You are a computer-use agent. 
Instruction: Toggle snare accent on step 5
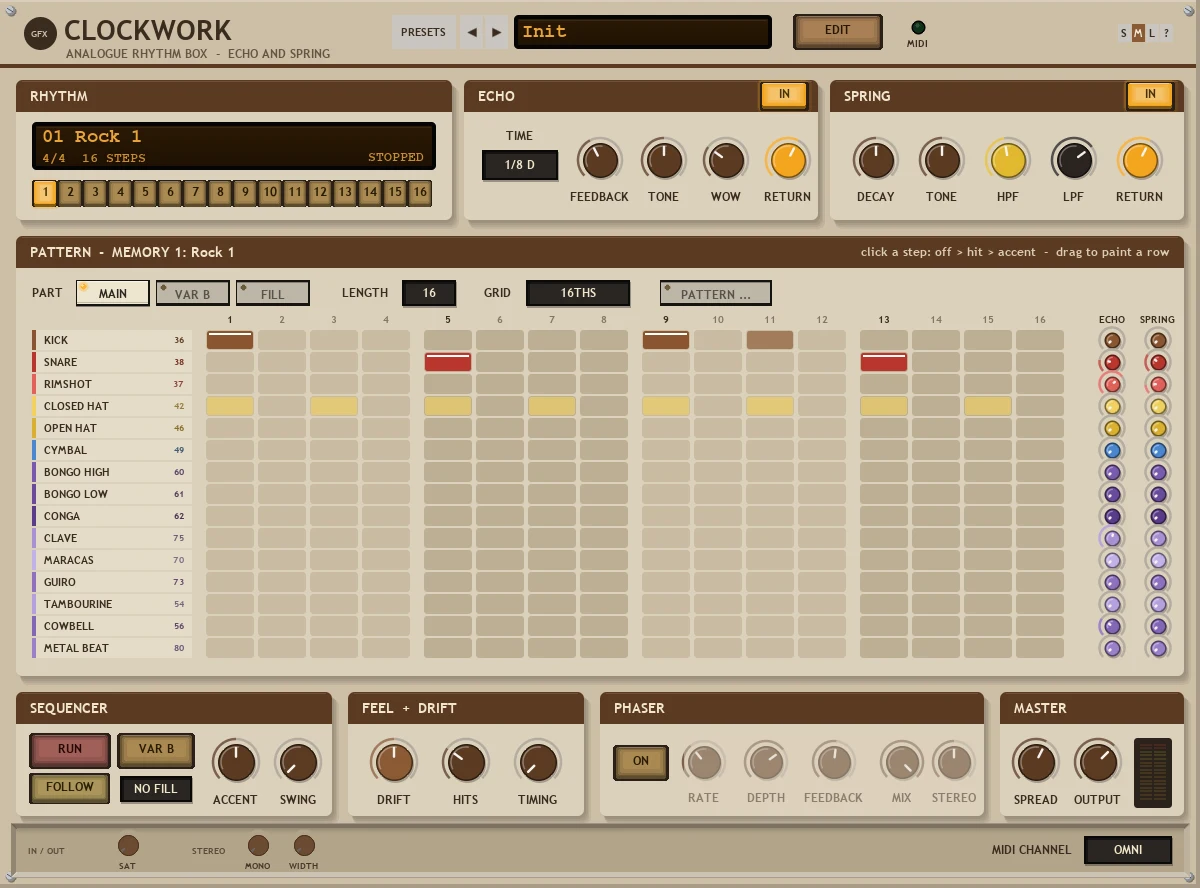click(448, 362)
